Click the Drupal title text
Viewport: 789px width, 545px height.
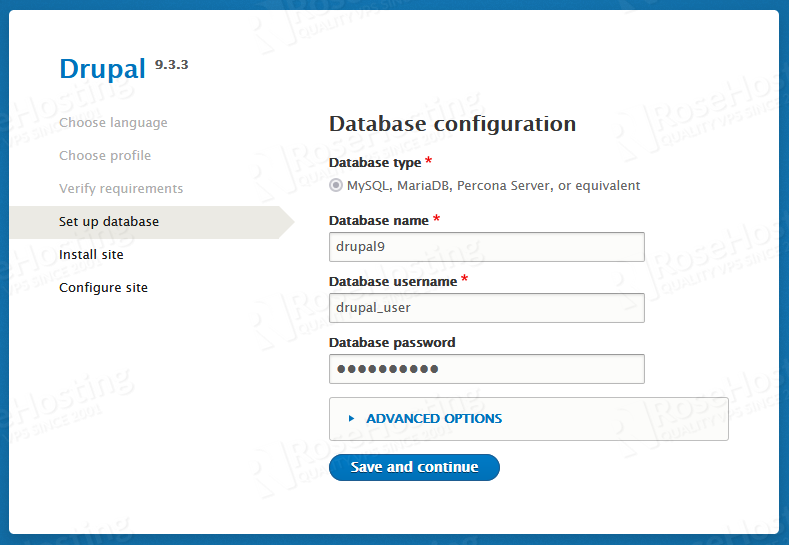(103, 68)
